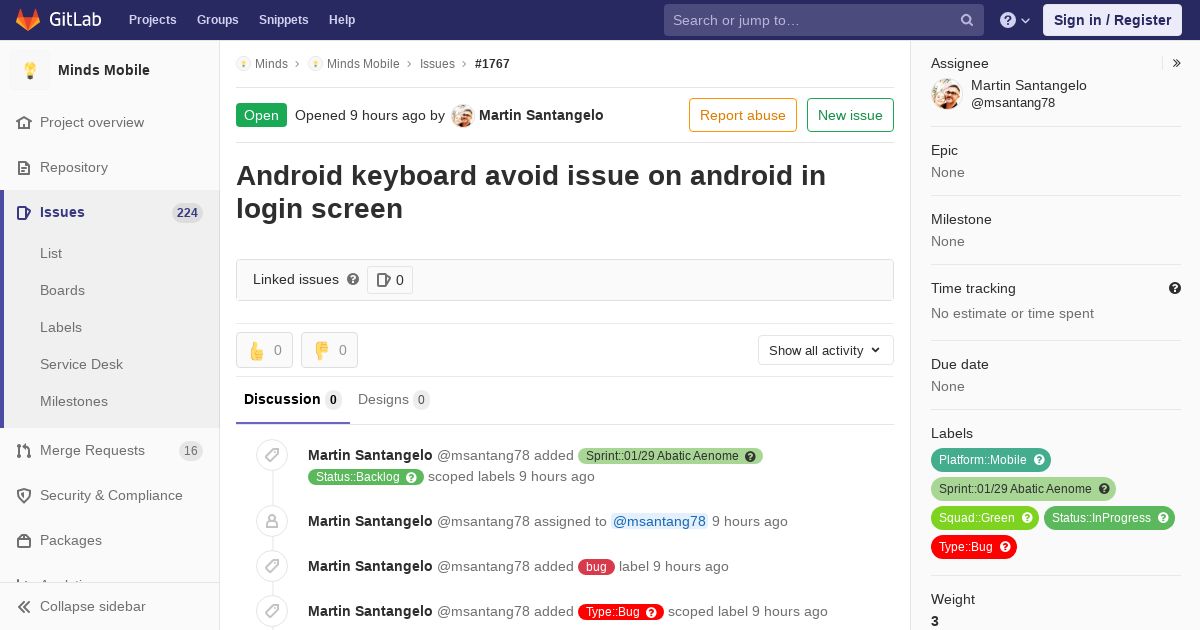Click the Issues breadcrumb link

coord(437,64)
